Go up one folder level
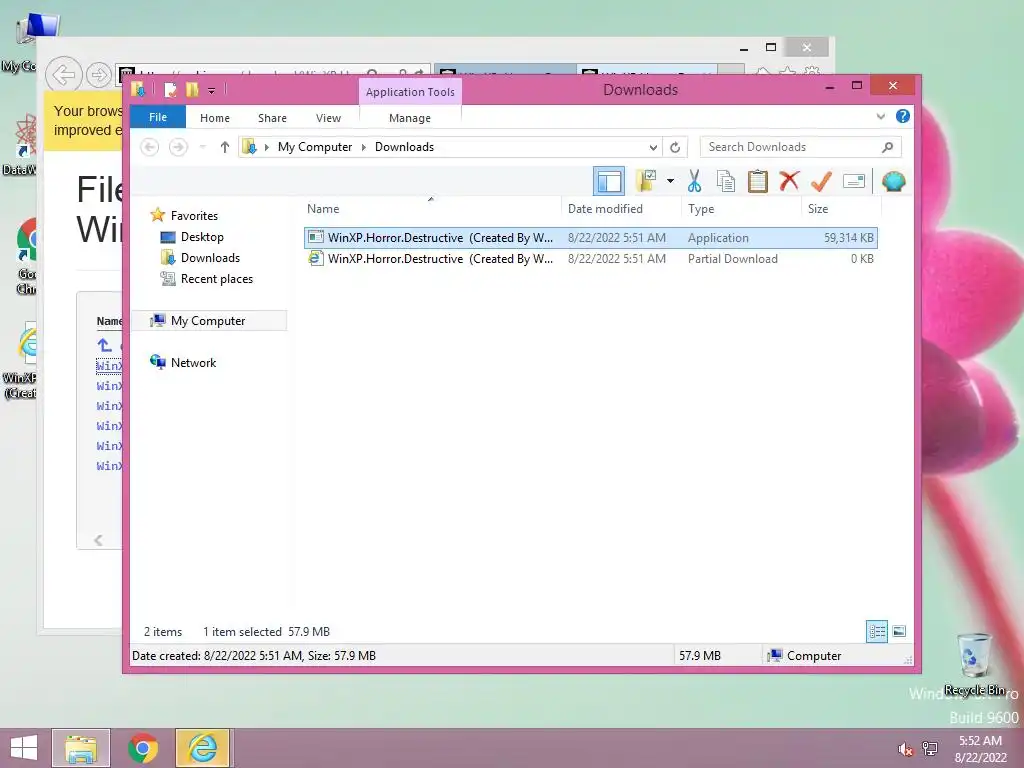Viewport: 1024px width, 768px height. point(225,147)
